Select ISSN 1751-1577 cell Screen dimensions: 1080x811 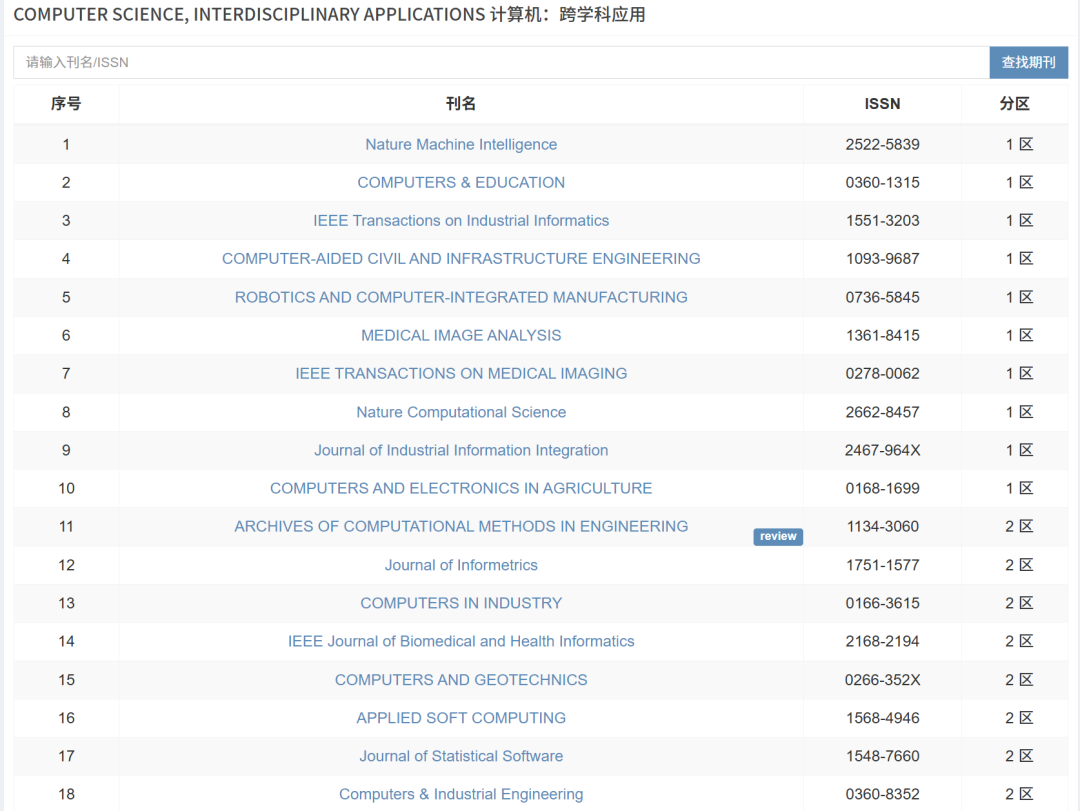(882, 565)
